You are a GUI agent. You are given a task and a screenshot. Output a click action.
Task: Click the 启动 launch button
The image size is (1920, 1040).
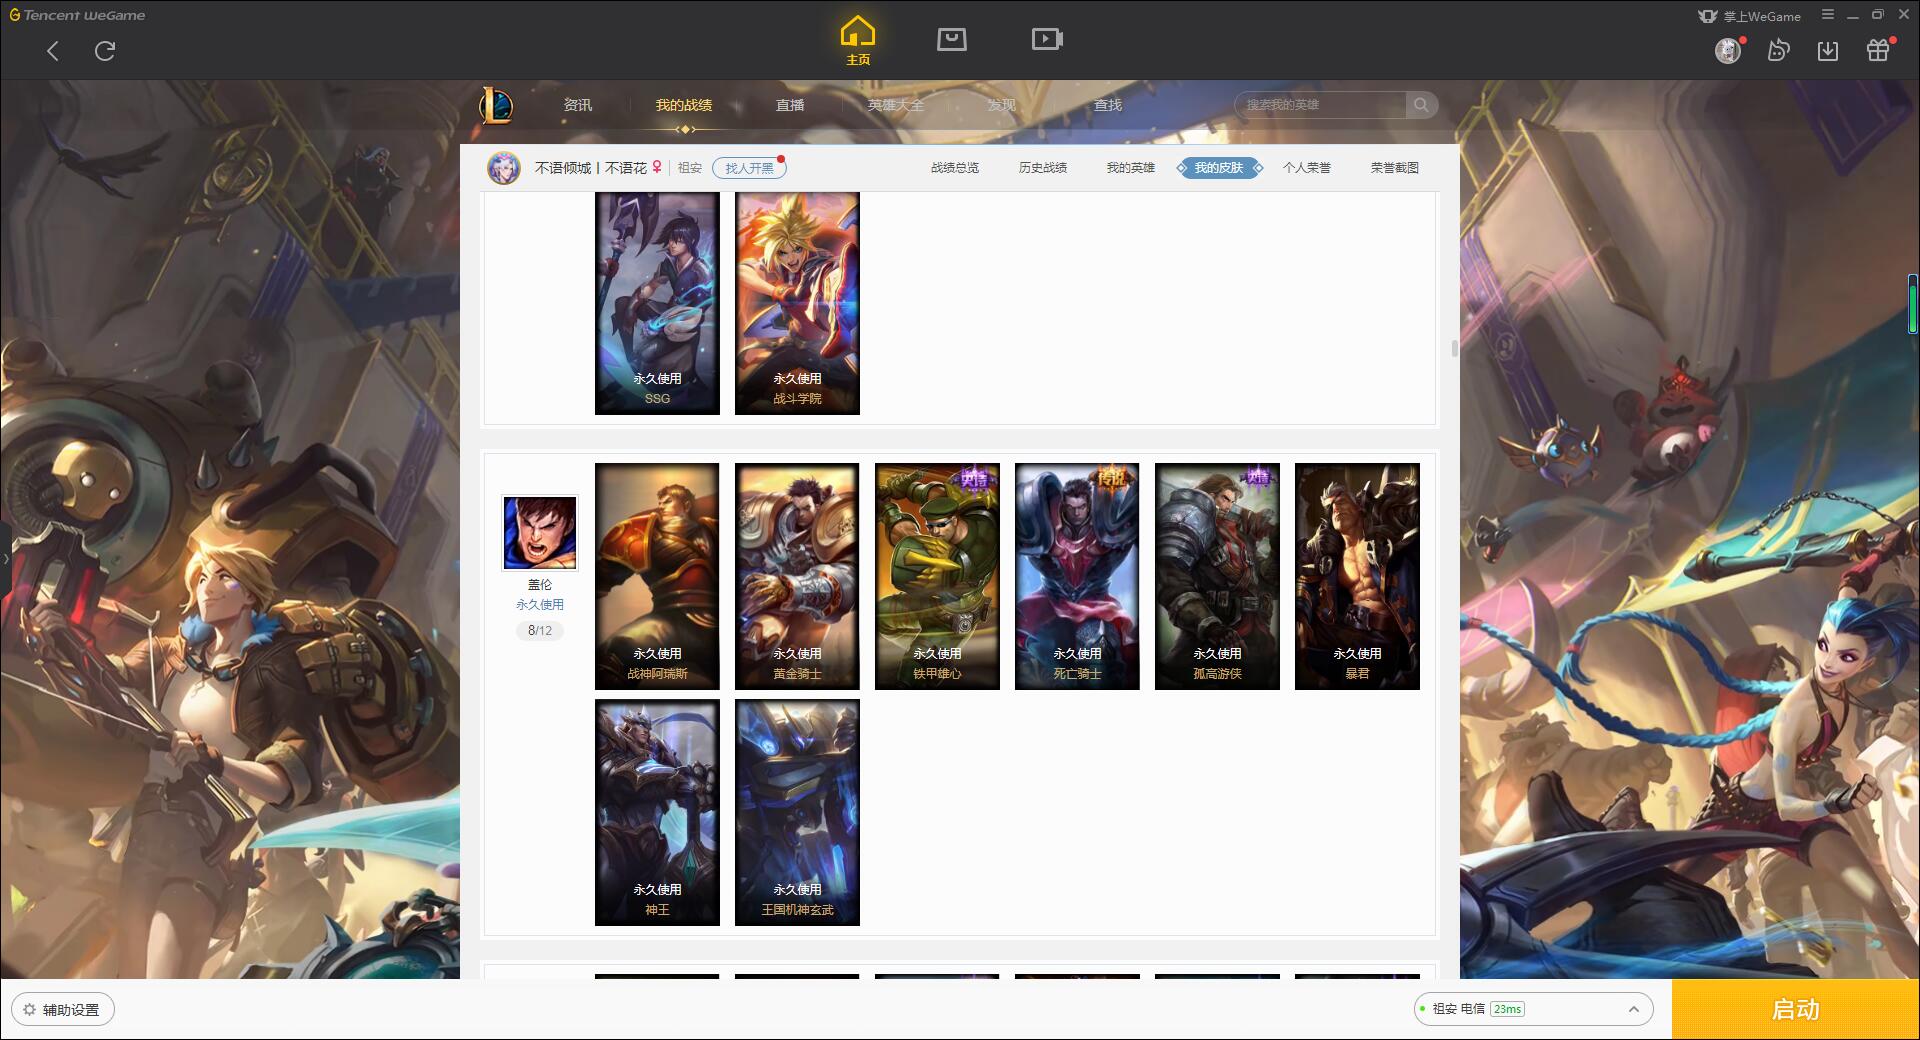coord(1796,1010)
